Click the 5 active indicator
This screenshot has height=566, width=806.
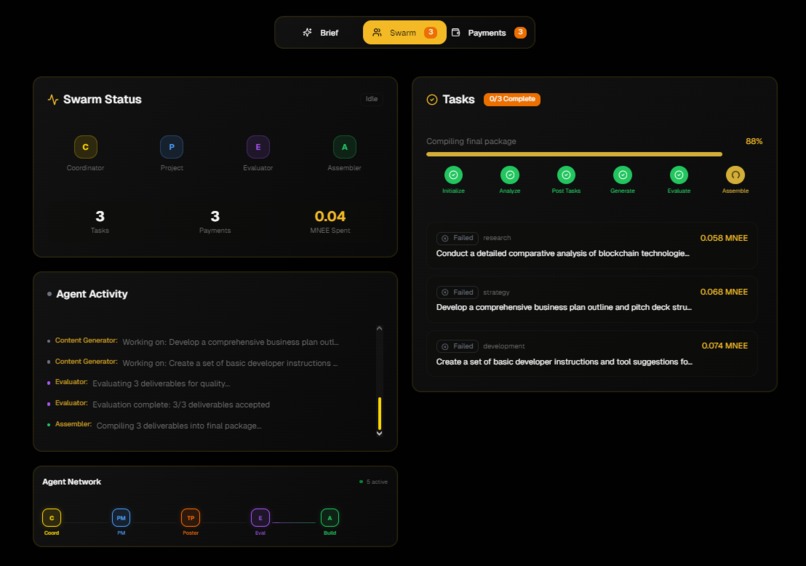[374, 482]
